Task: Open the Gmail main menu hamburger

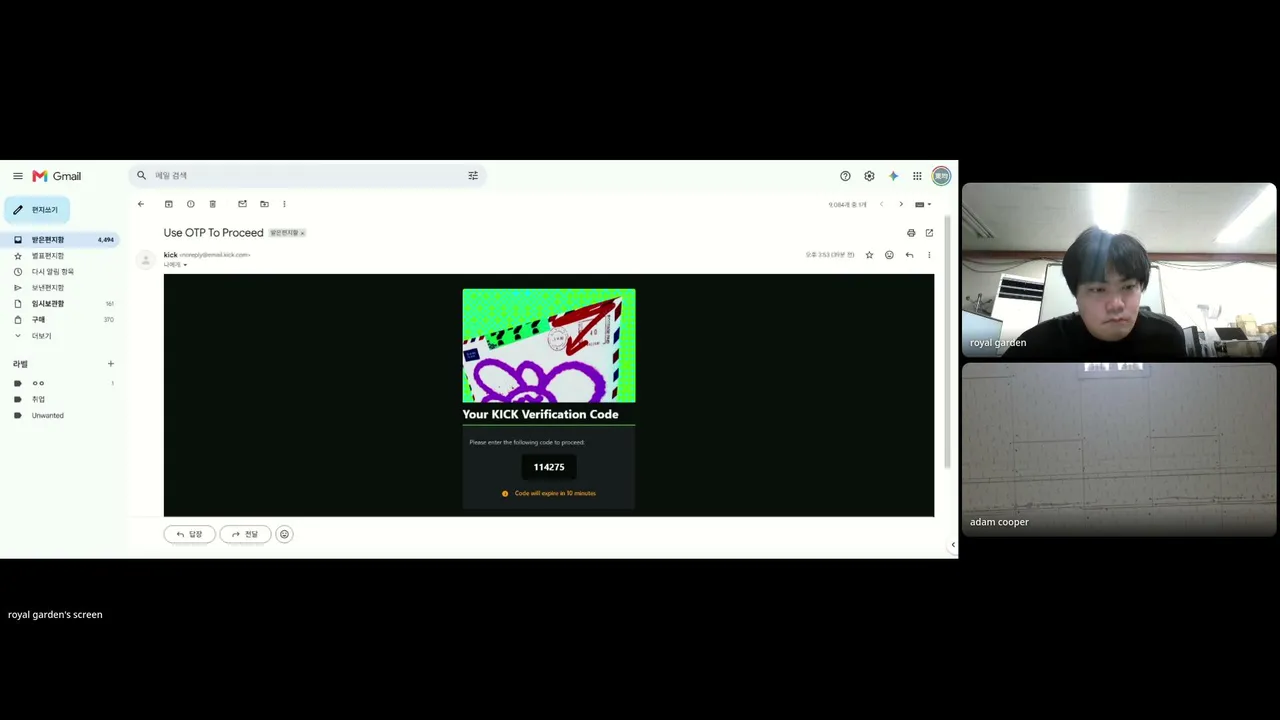Action: coord(17,176)
